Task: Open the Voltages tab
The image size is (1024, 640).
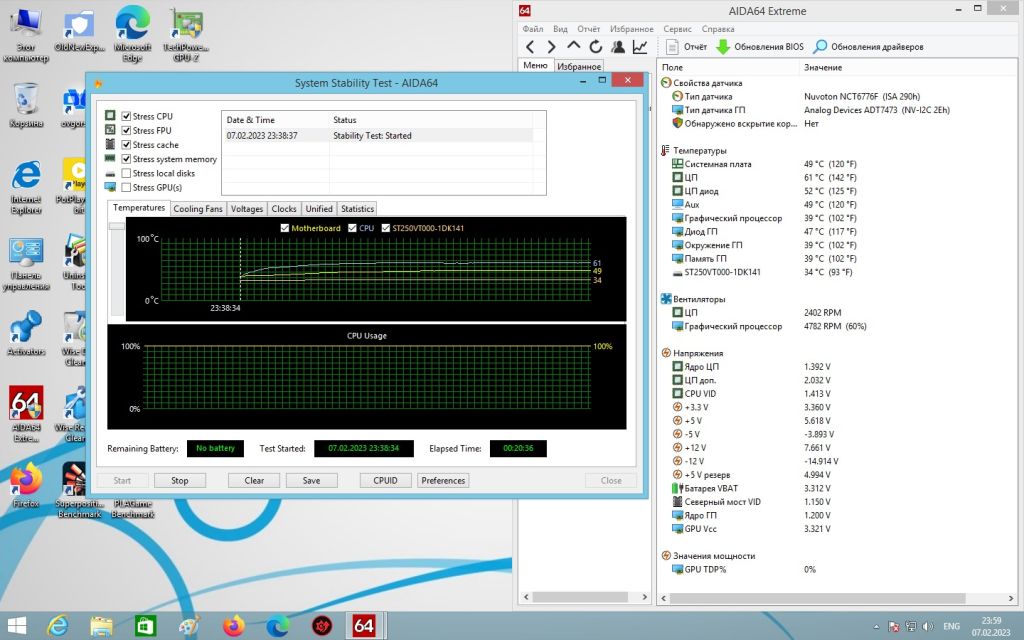Action: [x=247, y=209]
